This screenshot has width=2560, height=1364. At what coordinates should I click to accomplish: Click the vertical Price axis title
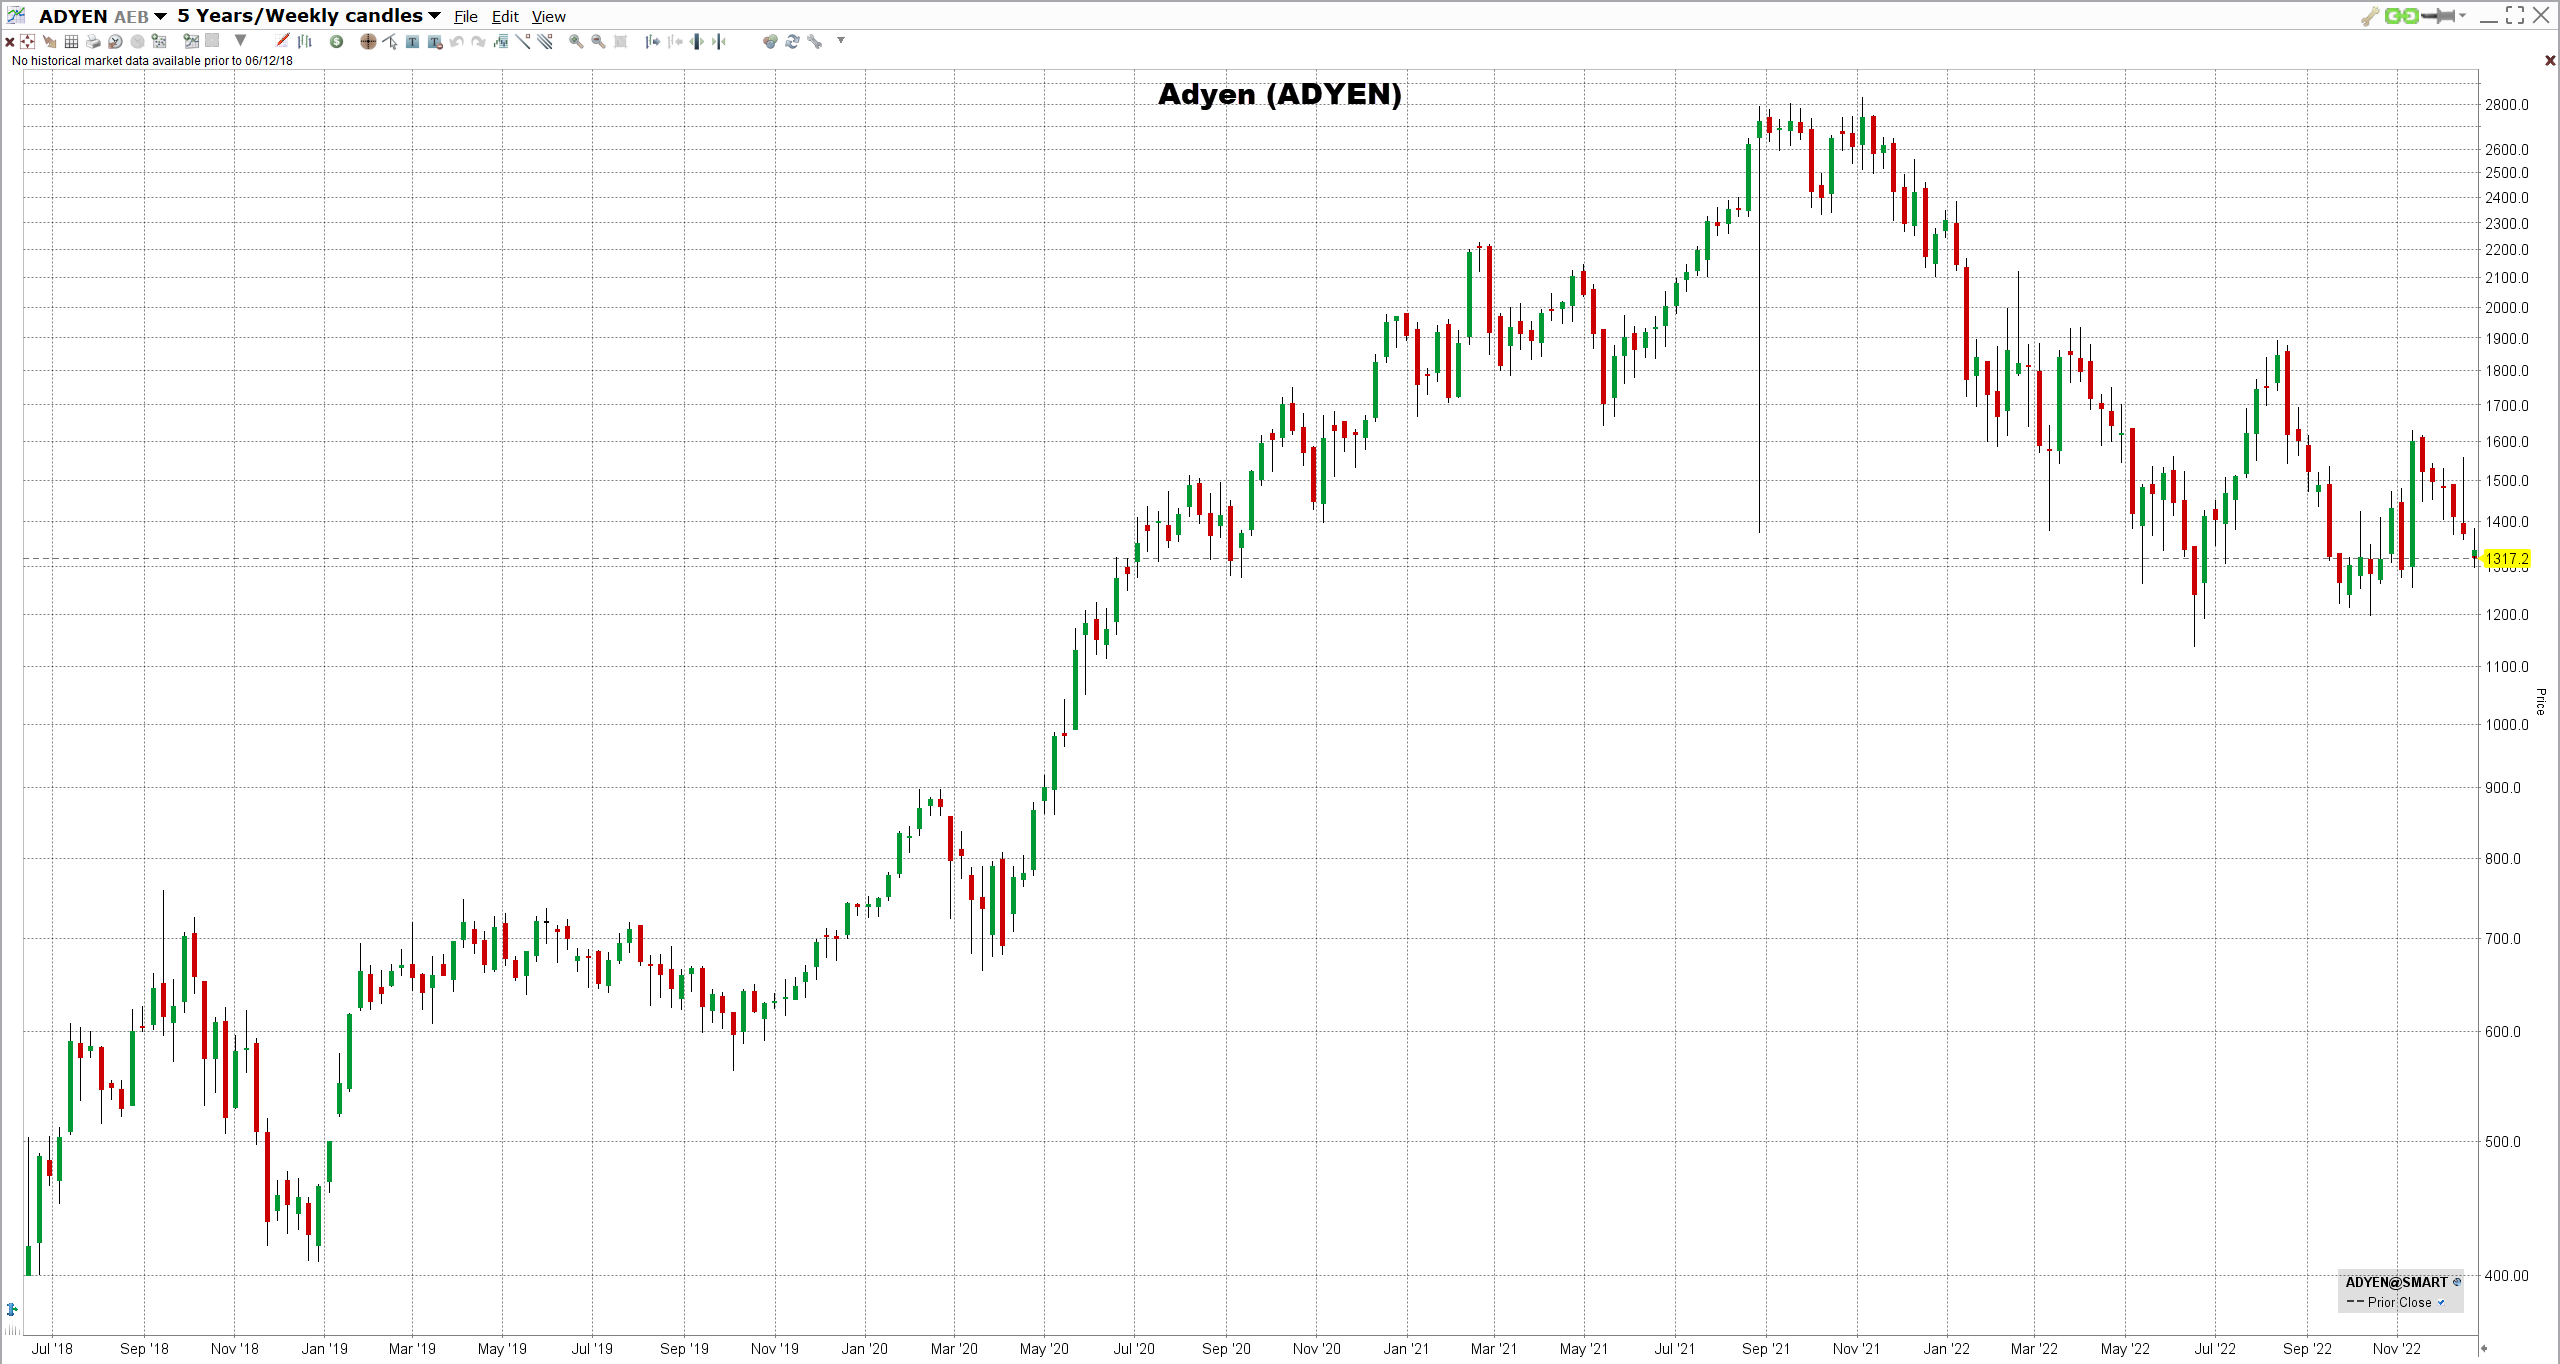pyautogui.click(x=2541, y=701)
